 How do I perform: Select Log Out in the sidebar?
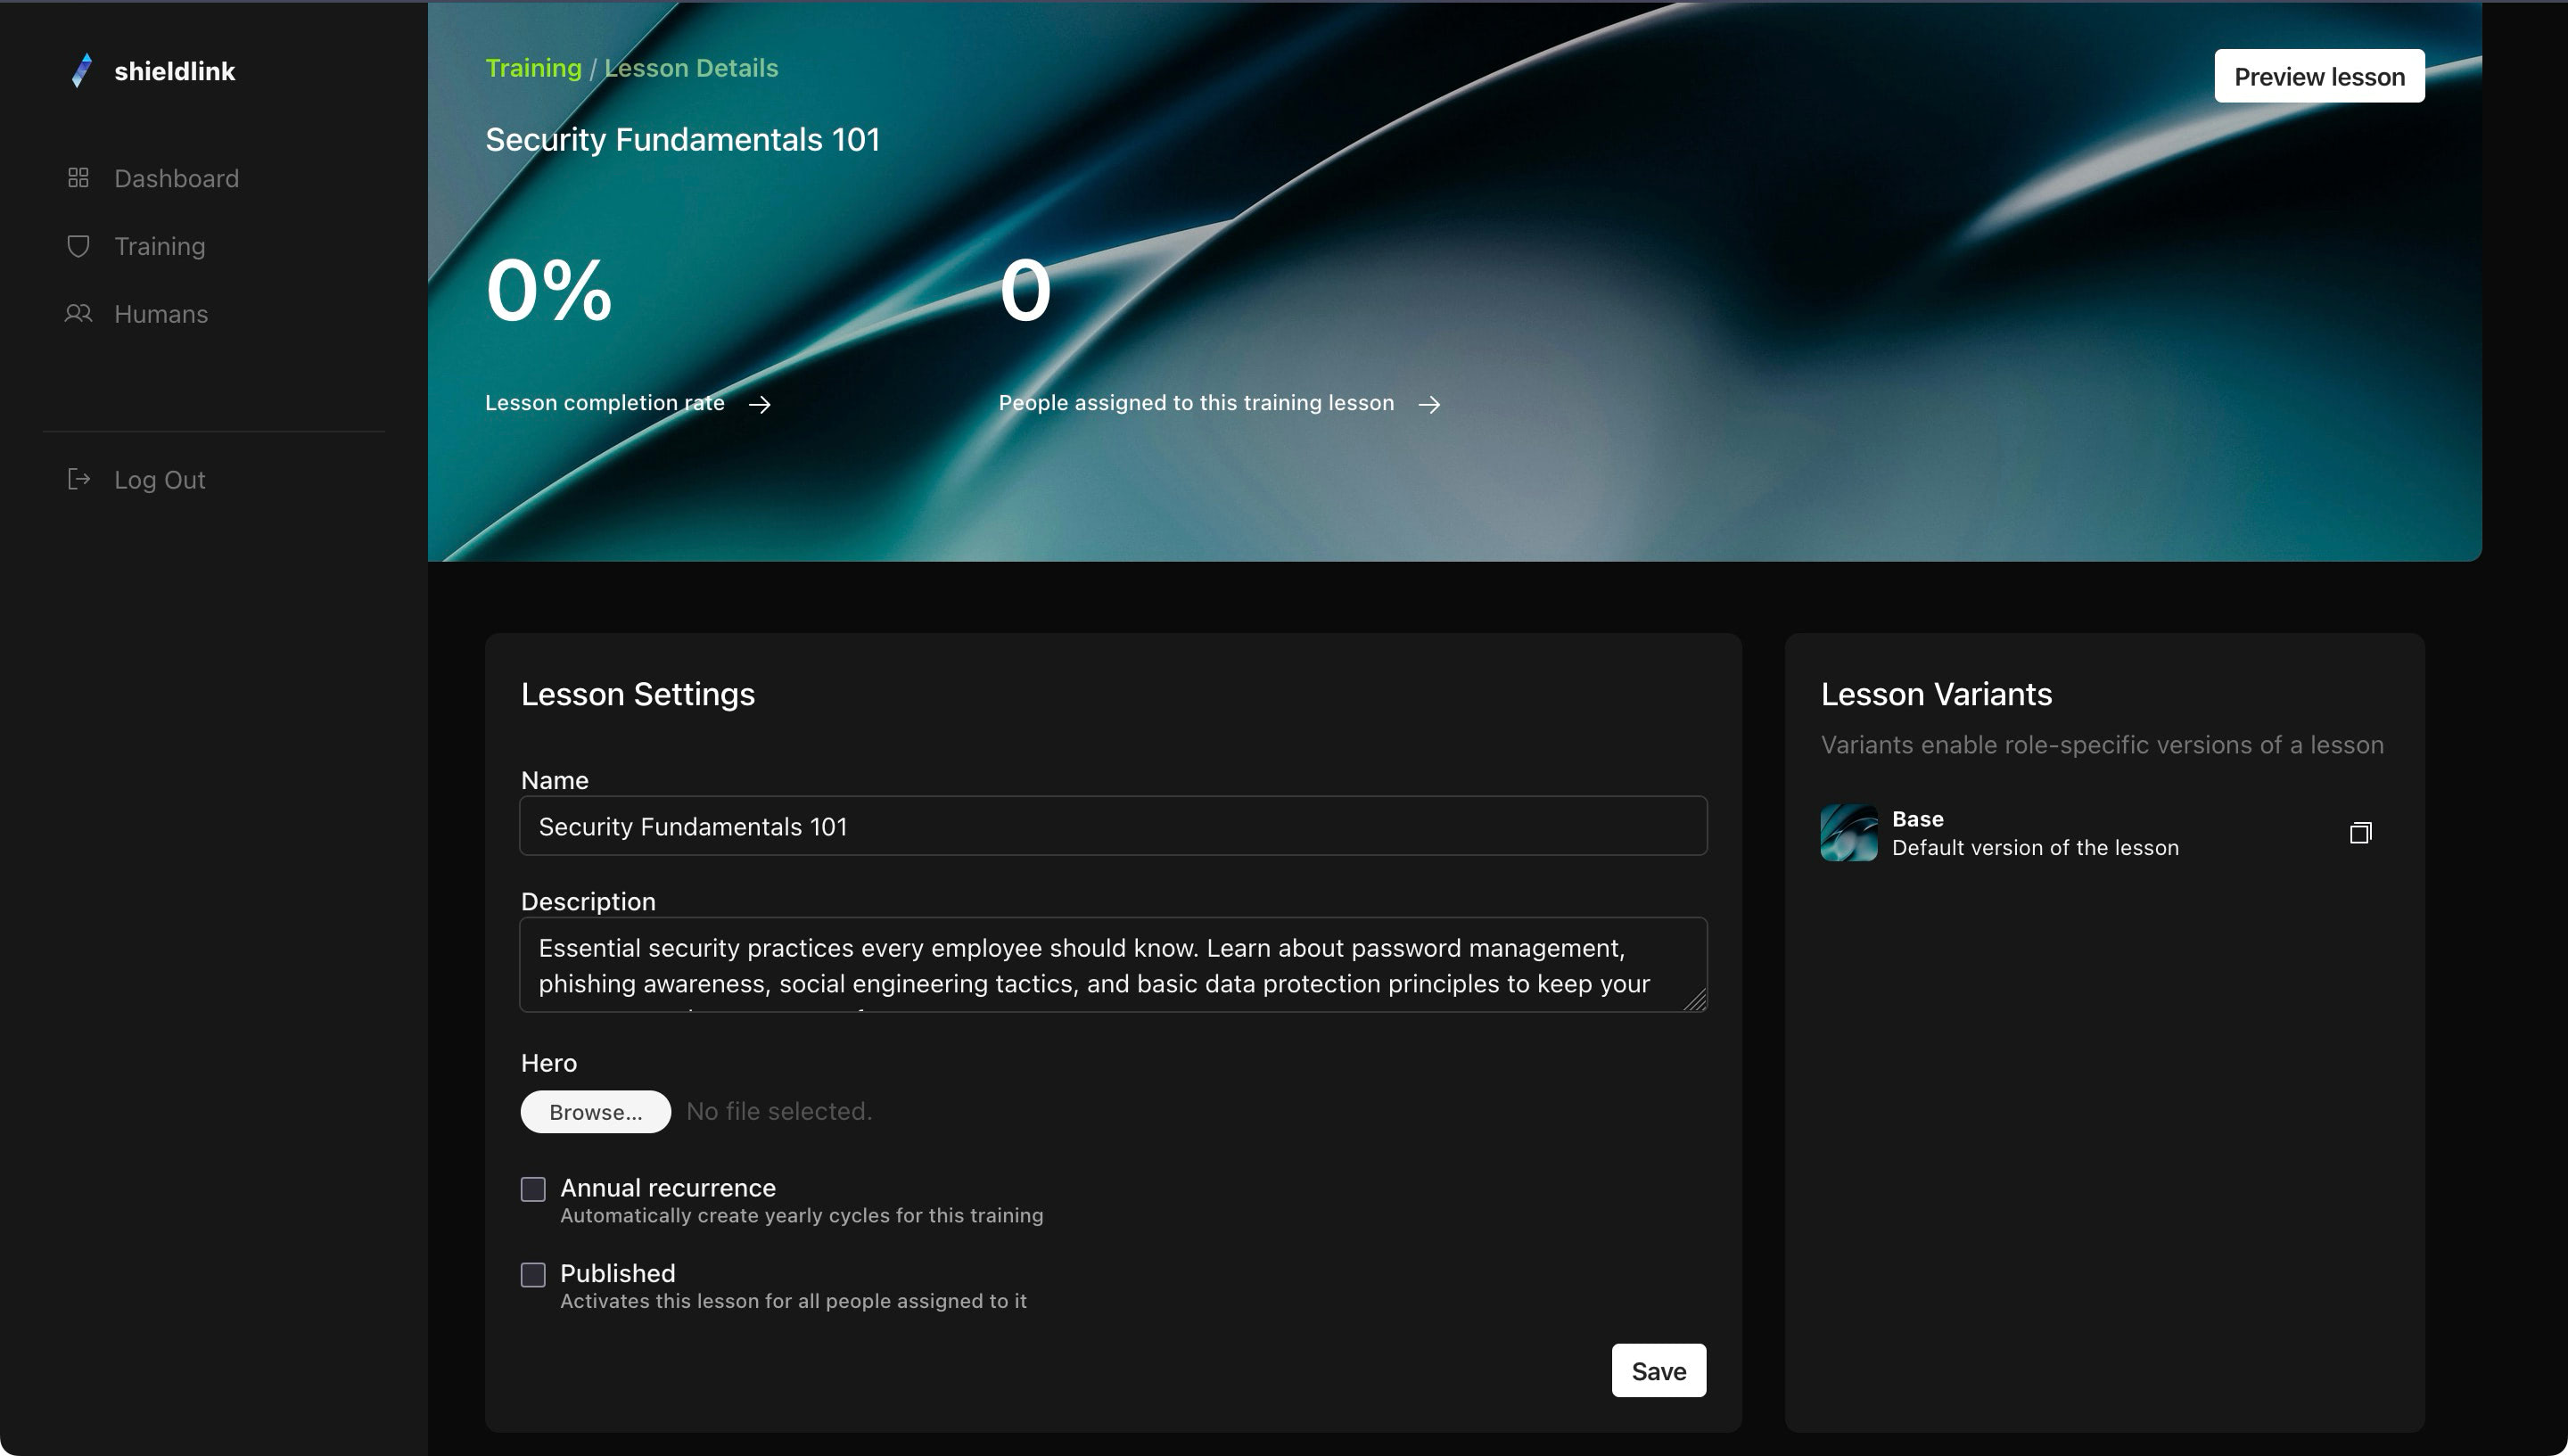coord(160,480)
